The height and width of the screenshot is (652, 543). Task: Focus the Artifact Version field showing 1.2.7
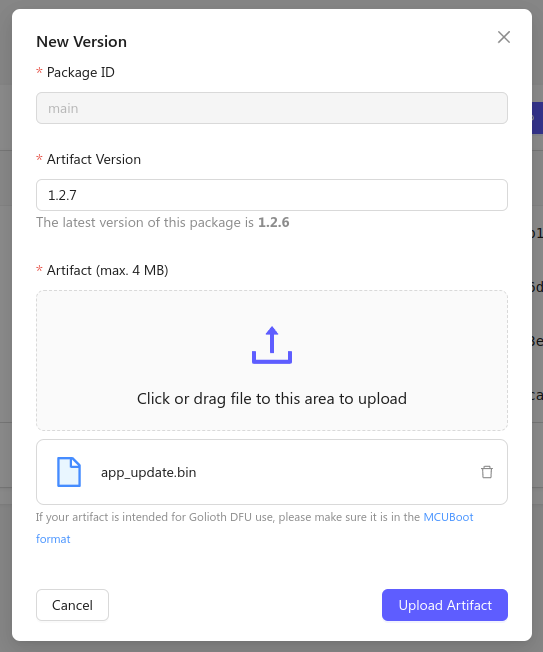(x=272, y=195)
